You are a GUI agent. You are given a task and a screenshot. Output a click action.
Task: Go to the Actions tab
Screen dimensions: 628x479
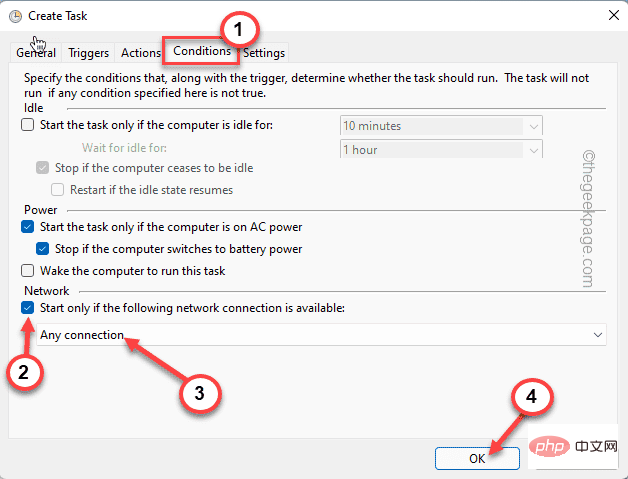(x=140, y=53)
